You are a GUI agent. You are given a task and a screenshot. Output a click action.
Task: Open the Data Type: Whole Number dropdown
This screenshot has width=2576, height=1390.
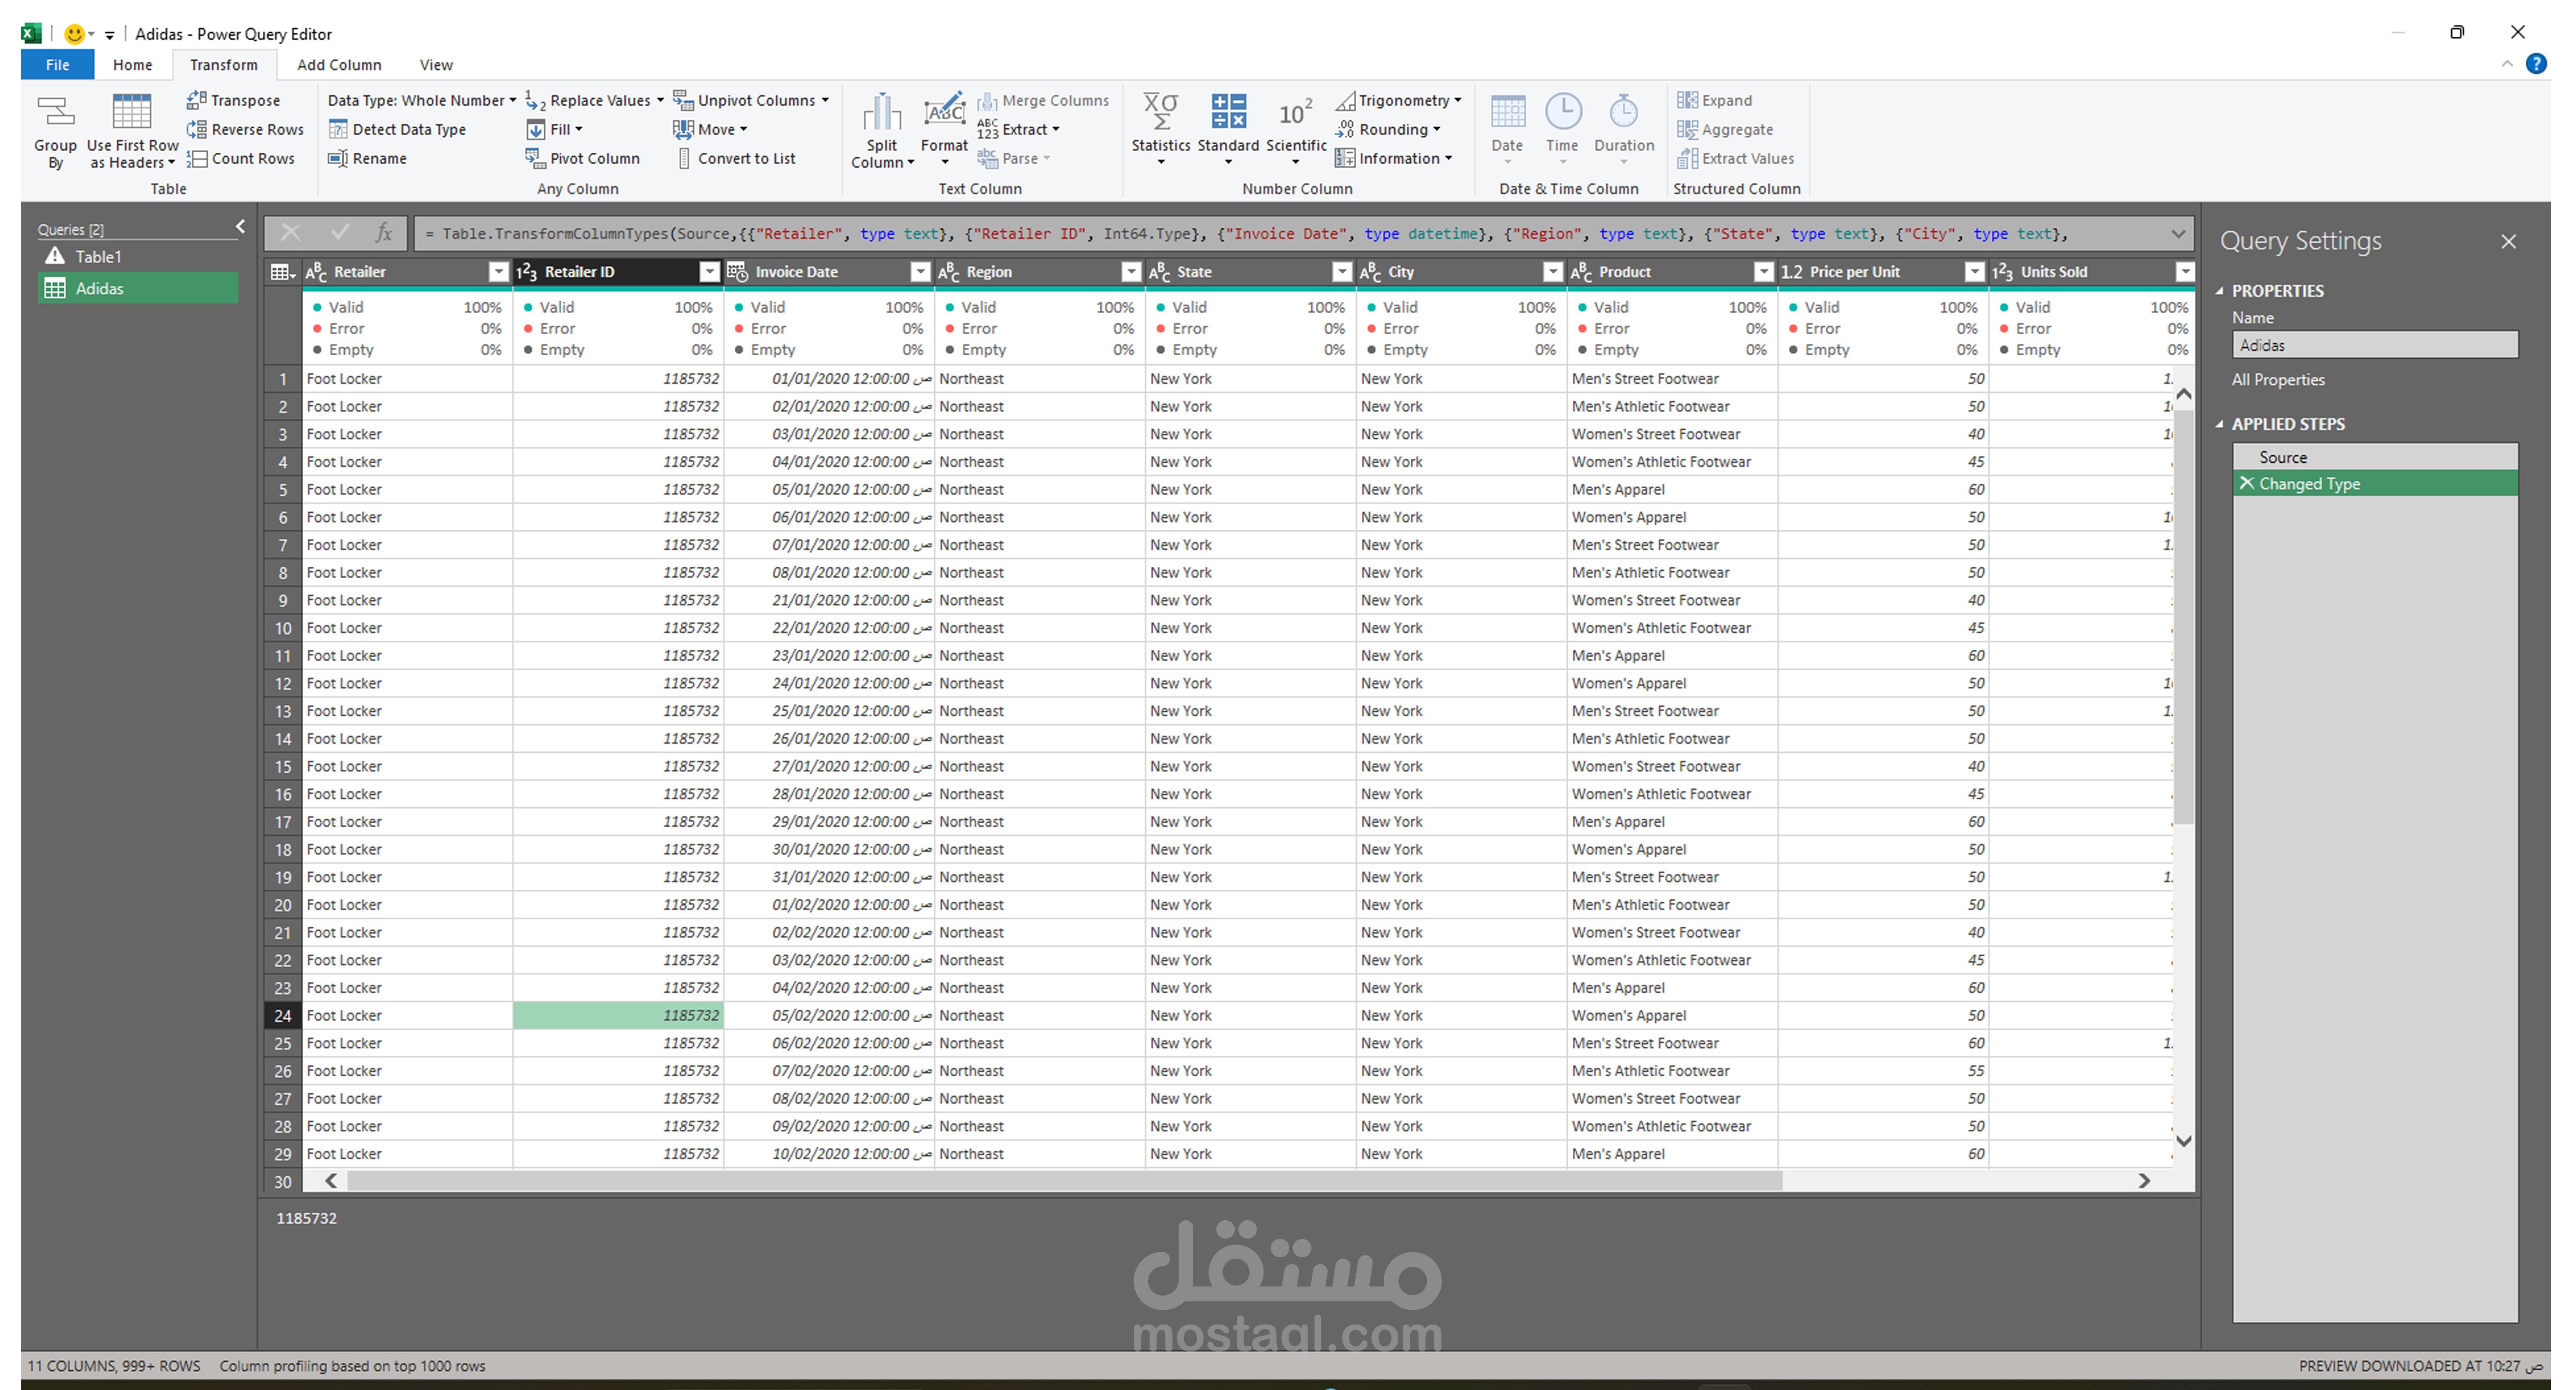(x=422, y=100)
